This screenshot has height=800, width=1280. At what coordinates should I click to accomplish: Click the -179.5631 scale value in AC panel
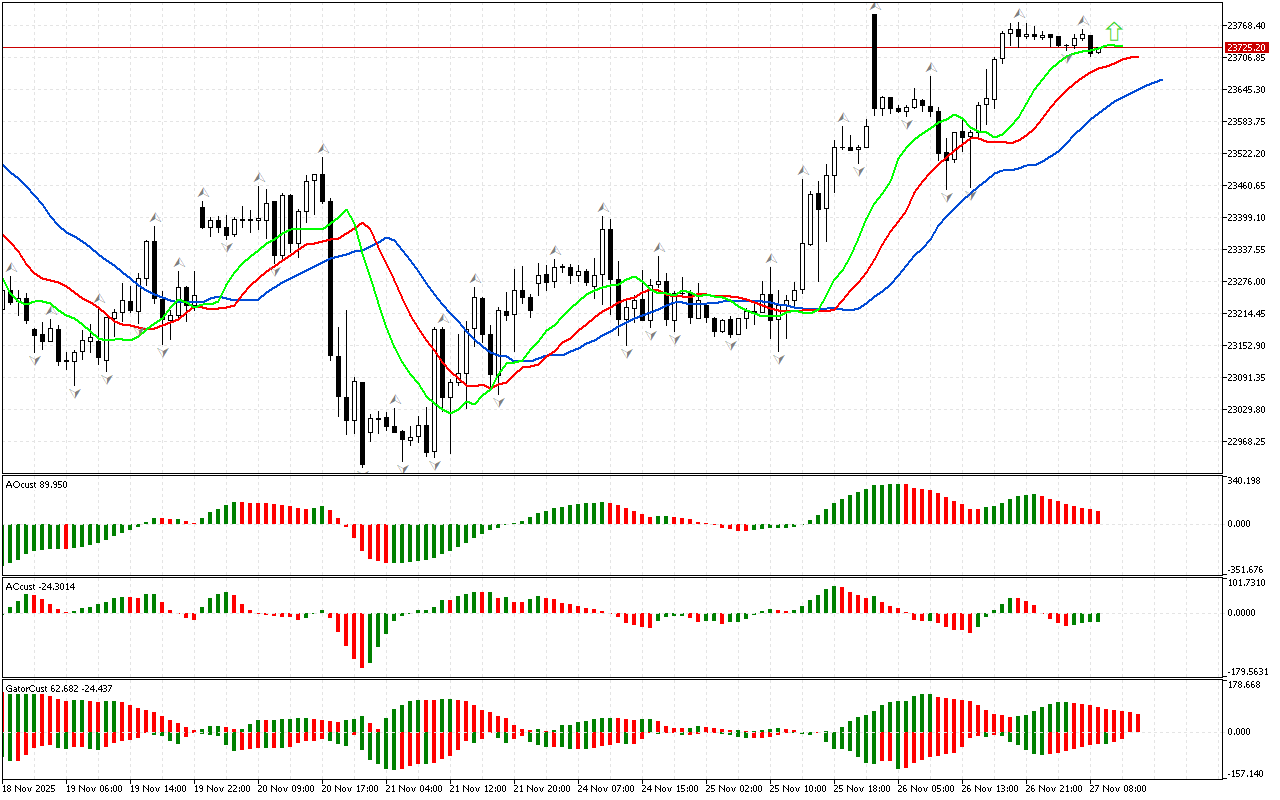[1246, 671]
